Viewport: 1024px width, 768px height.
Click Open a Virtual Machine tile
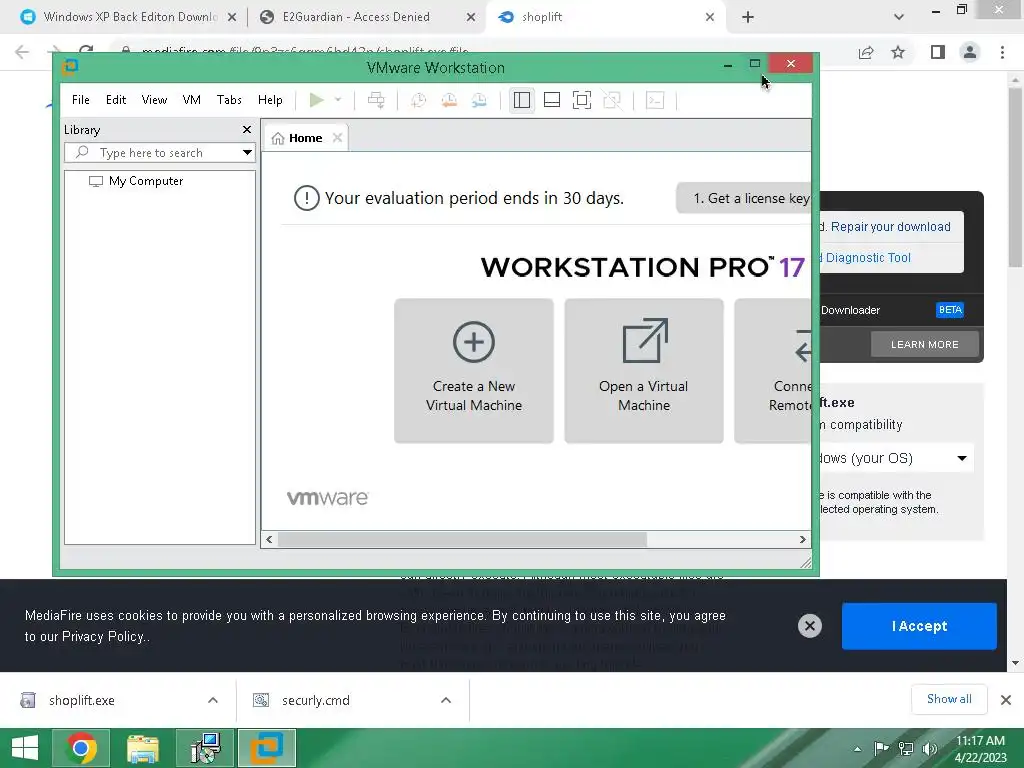click(x=644, y=371)
